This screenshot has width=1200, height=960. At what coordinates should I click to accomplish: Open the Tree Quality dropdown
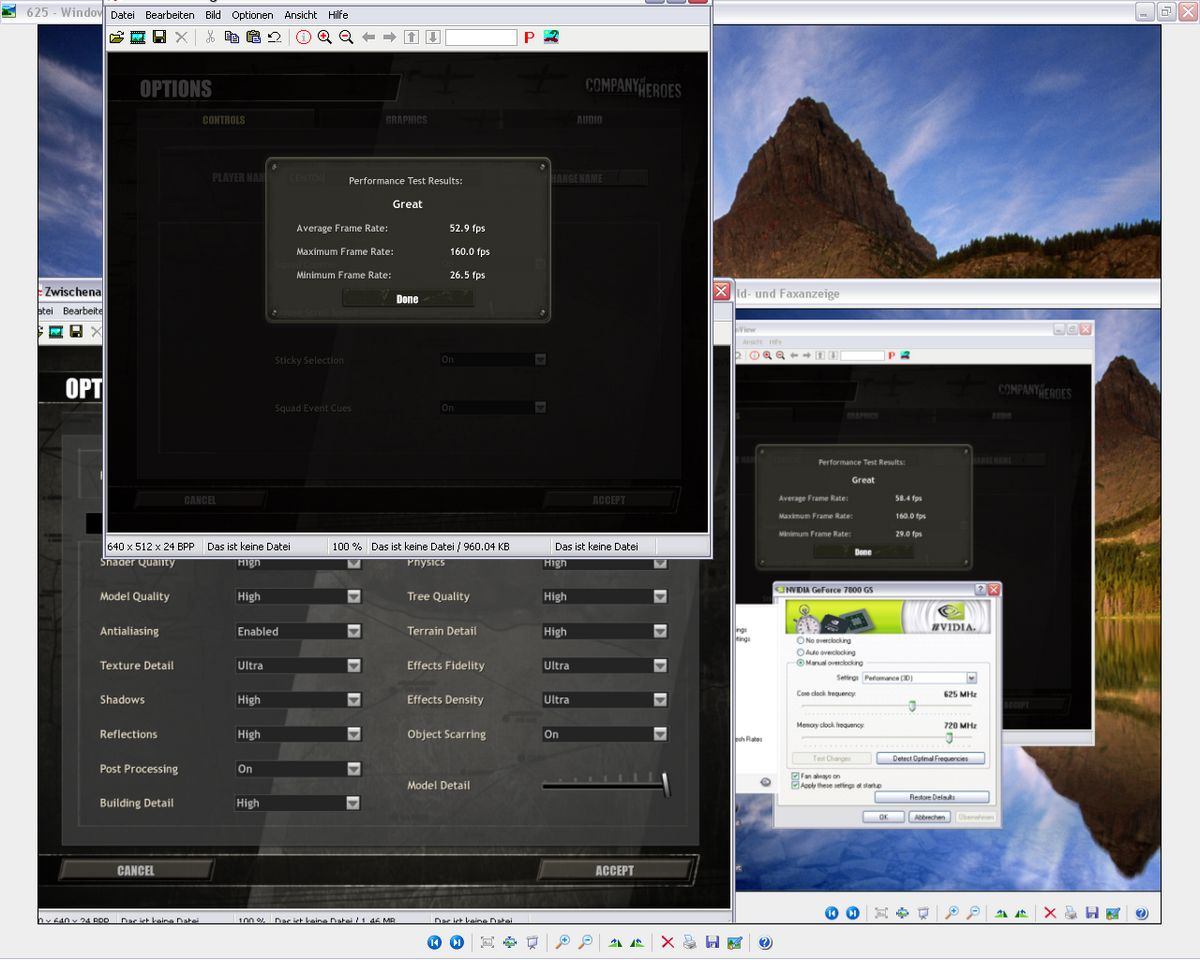click(x=604, y=596)
